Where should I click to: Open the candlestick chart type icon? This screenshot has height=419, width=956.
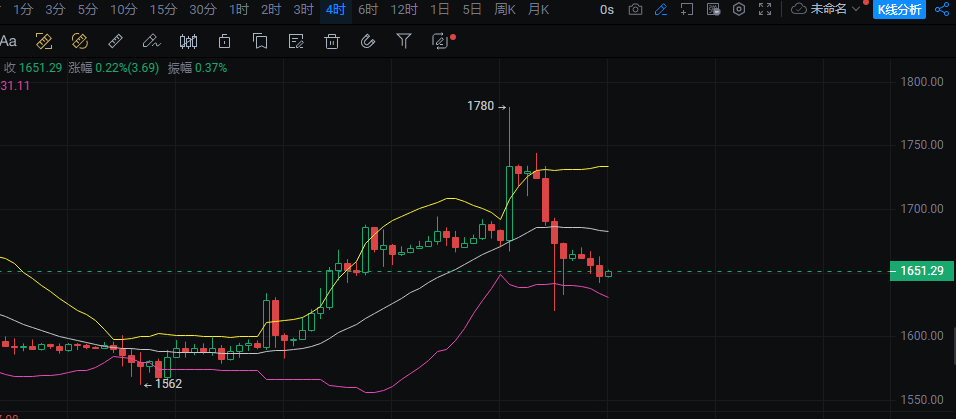pyautogui.click(x=188, y=41)
